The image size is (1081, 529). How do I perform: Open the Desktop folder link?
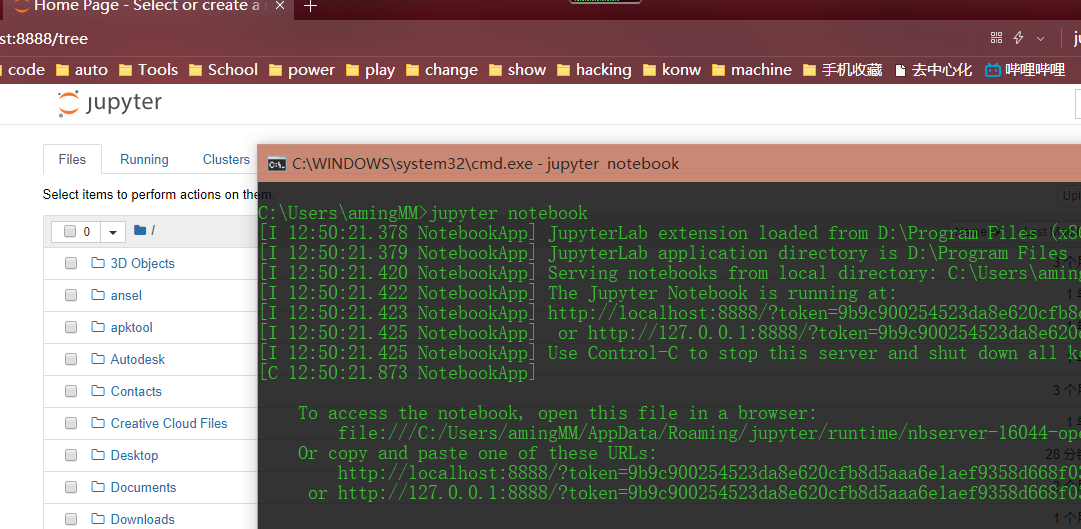pos(134,455)
